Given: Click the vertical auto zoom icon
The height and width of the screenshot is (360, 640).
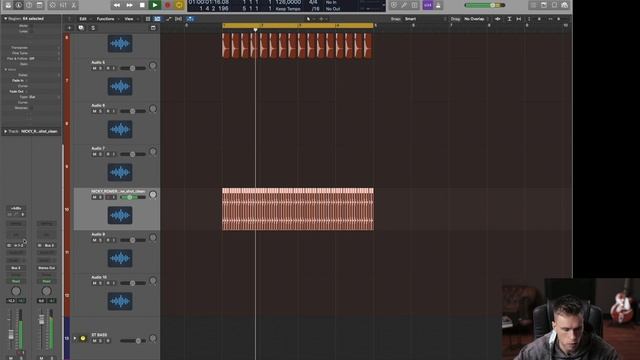Looking at the screenshot, I should point(509,19).
